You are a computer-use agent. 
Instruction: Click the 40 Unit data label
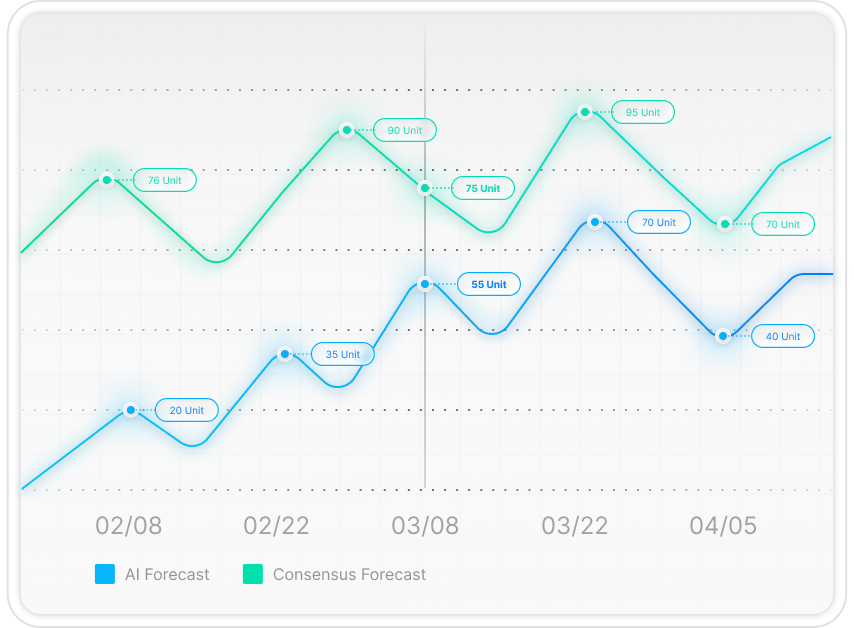tap(783, 336)
